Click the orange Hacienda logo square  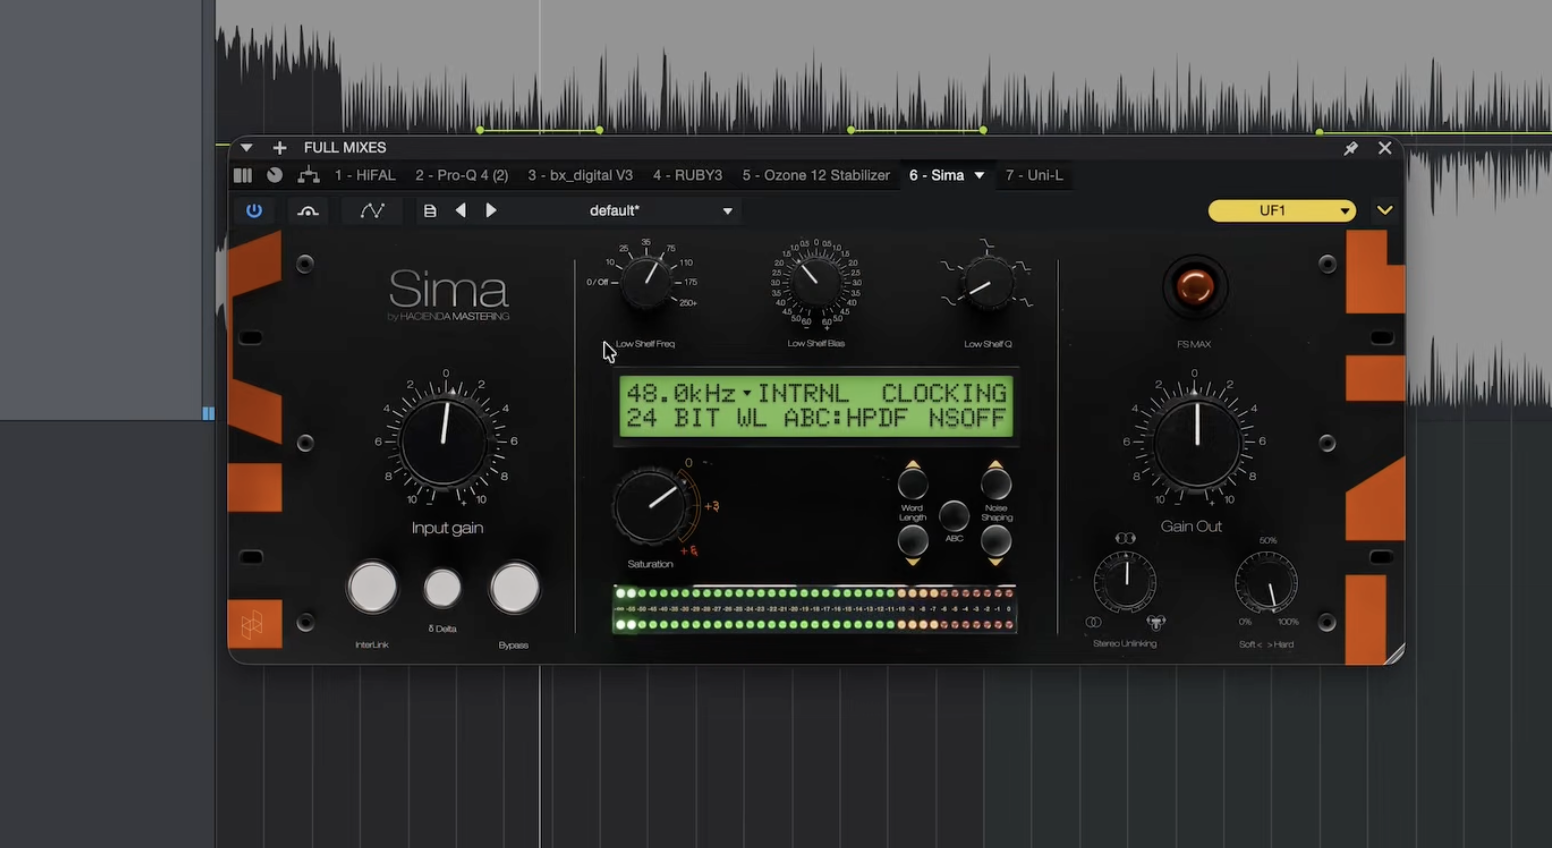(254, 624)
